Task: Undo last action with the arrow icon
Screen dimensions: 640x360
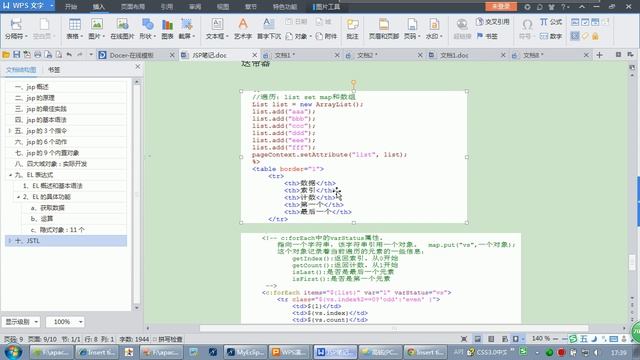Action: tap(69, 55)
